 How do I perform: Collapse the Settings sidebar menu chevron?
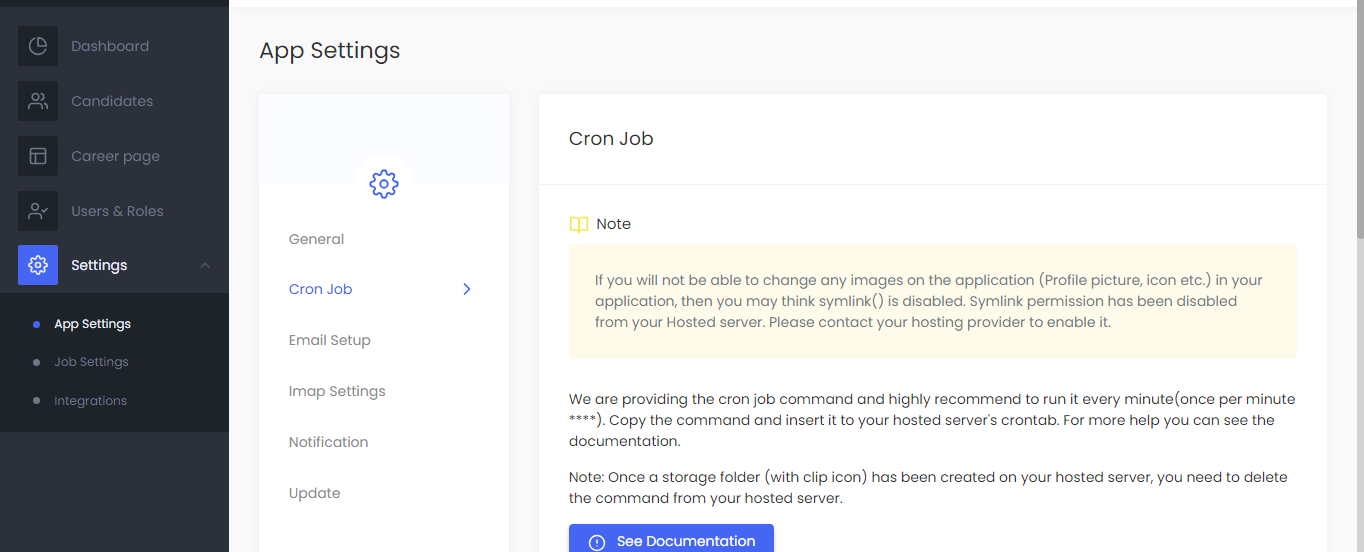(x=205, y=265)
